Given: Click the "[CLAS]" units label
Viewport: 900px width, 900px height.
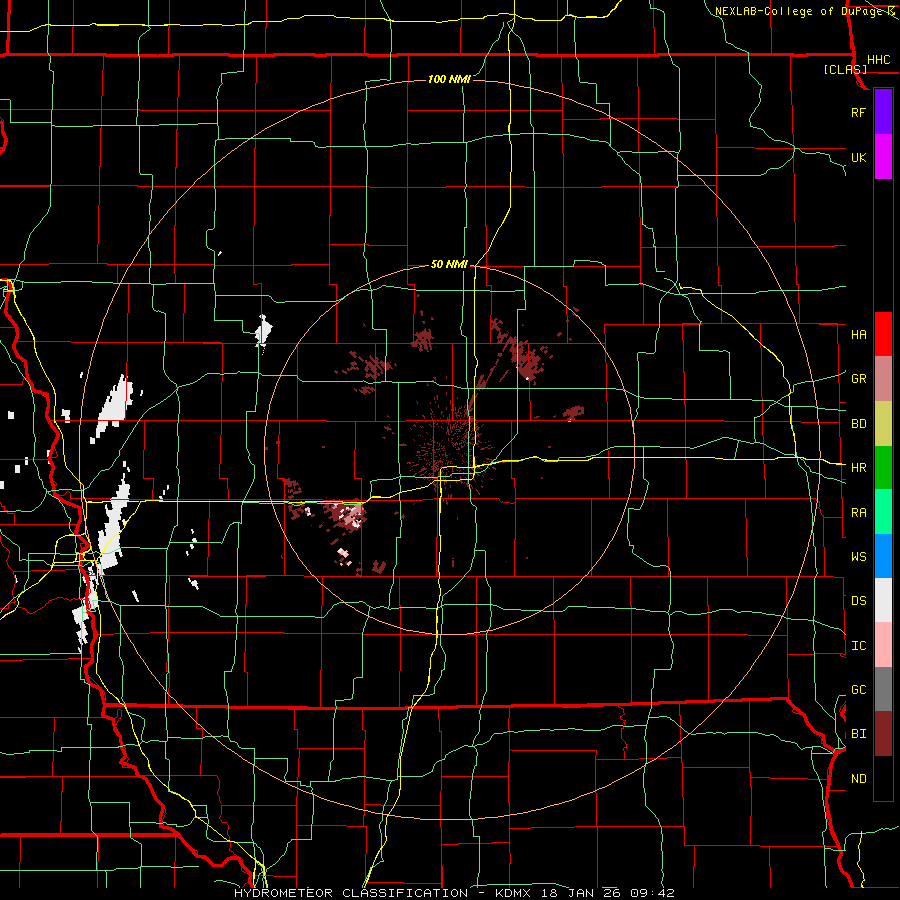Looking at the screenshot, I should [x=845, y=70].
